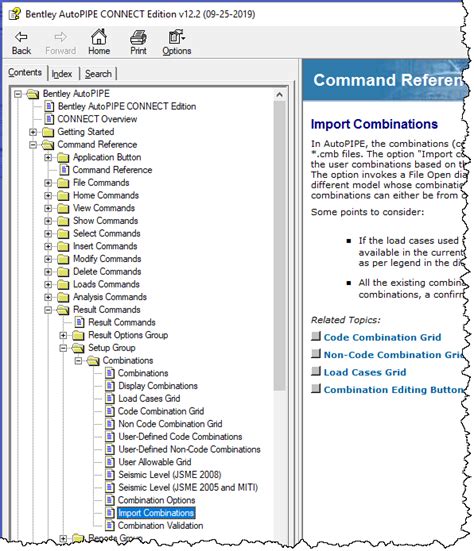
Task: Click the open folder icon beside Setup Group
Action: click(x=78, y=348)
